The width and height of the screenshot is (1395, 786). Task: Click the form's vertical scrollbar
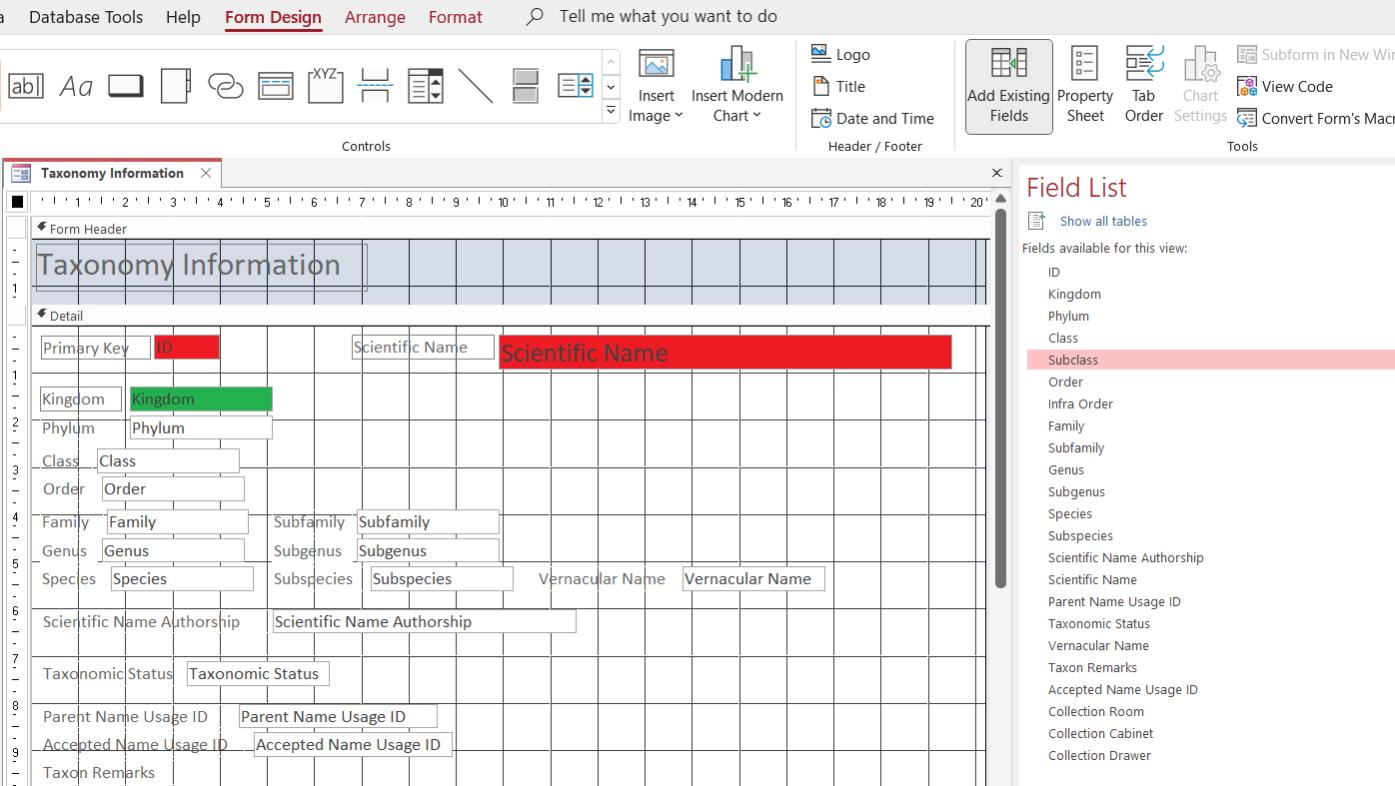1002,400
